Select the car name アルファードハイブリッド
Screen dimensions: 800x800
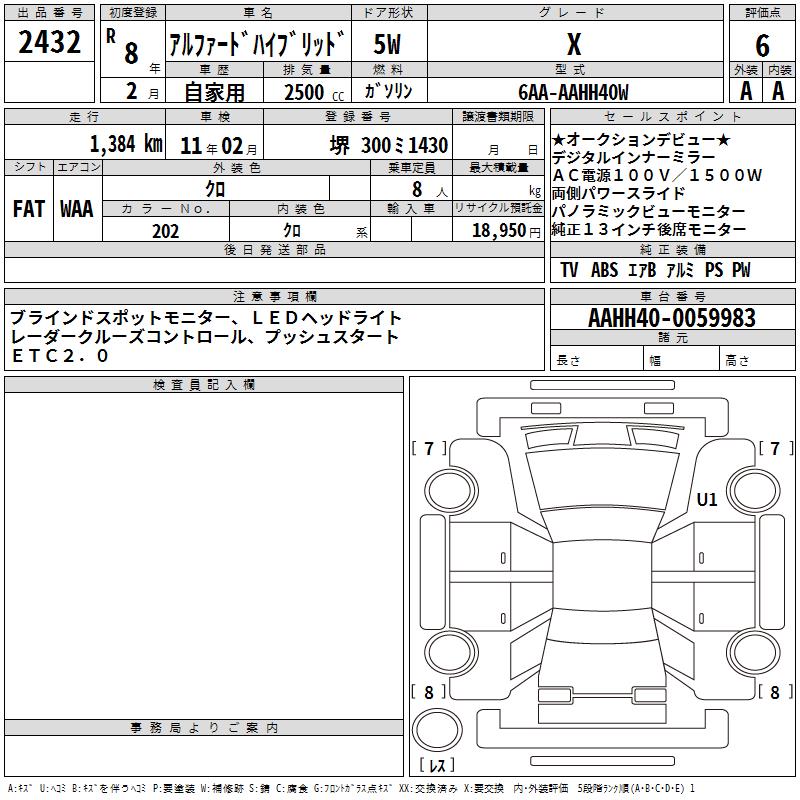[x=257, y=44]
